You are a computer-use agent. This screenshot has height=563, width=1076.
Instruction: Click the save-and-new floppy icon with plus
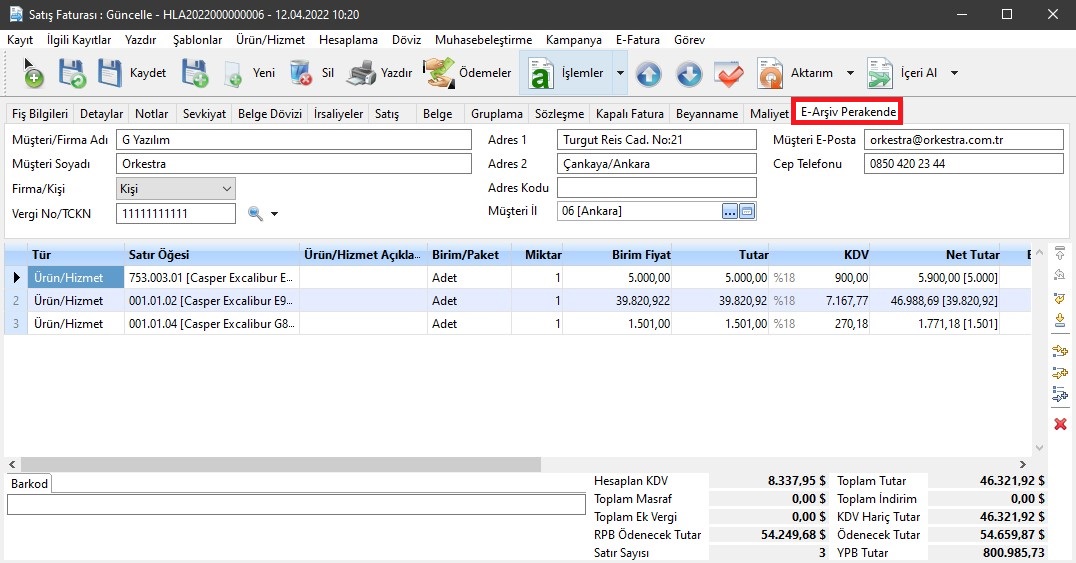(195, 73)
